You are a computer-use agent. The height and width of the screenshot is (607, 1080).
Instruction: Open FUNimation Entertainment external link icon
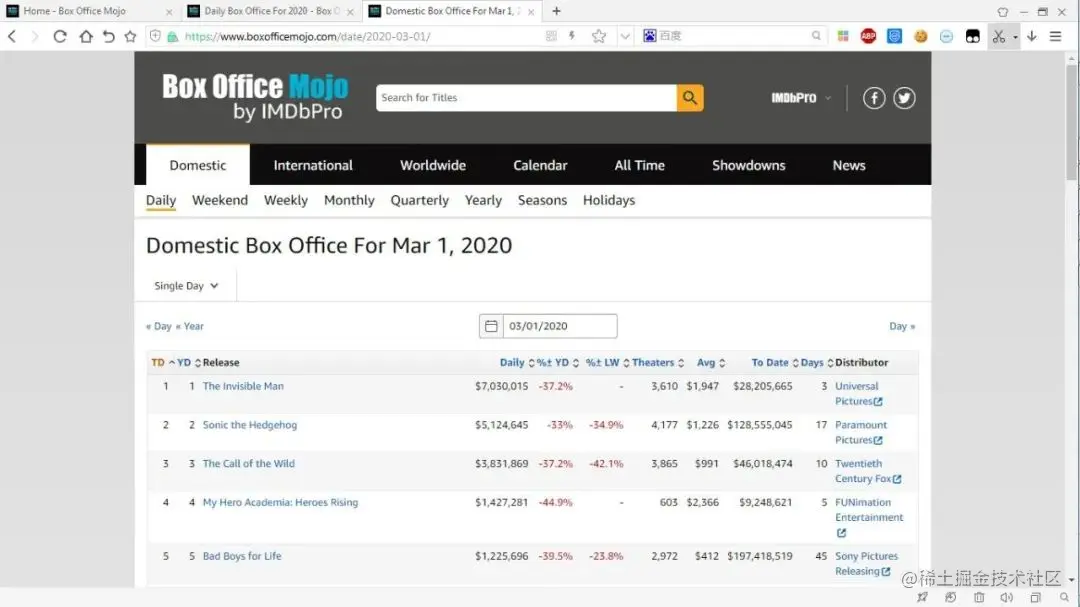pyautogui.click(x=841, y=533)
